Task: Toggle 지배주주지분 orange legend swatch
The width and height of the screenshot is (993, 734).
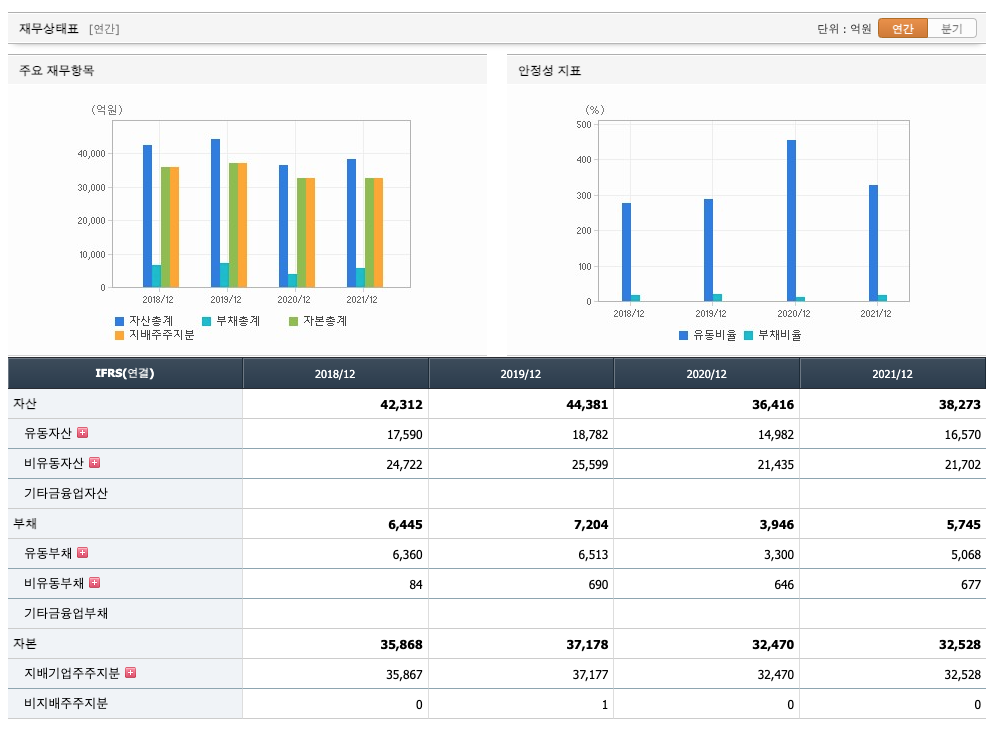Action: 119,335
